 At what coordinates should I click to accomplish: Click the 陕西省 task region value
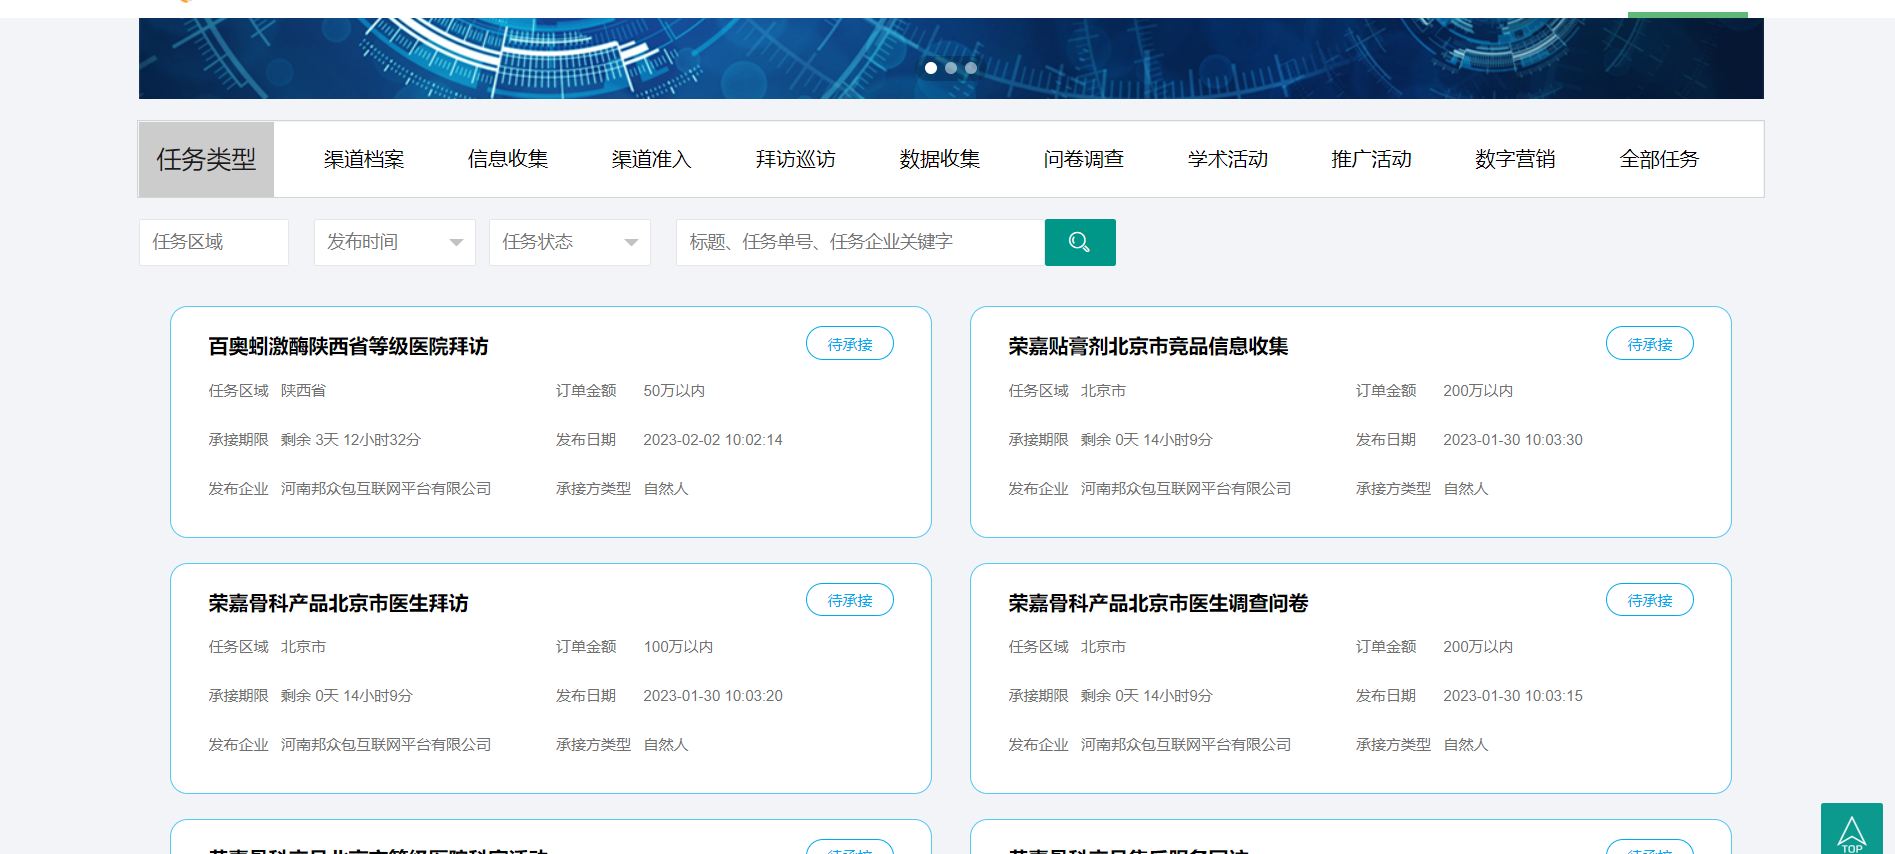click(x=303, y=391)
